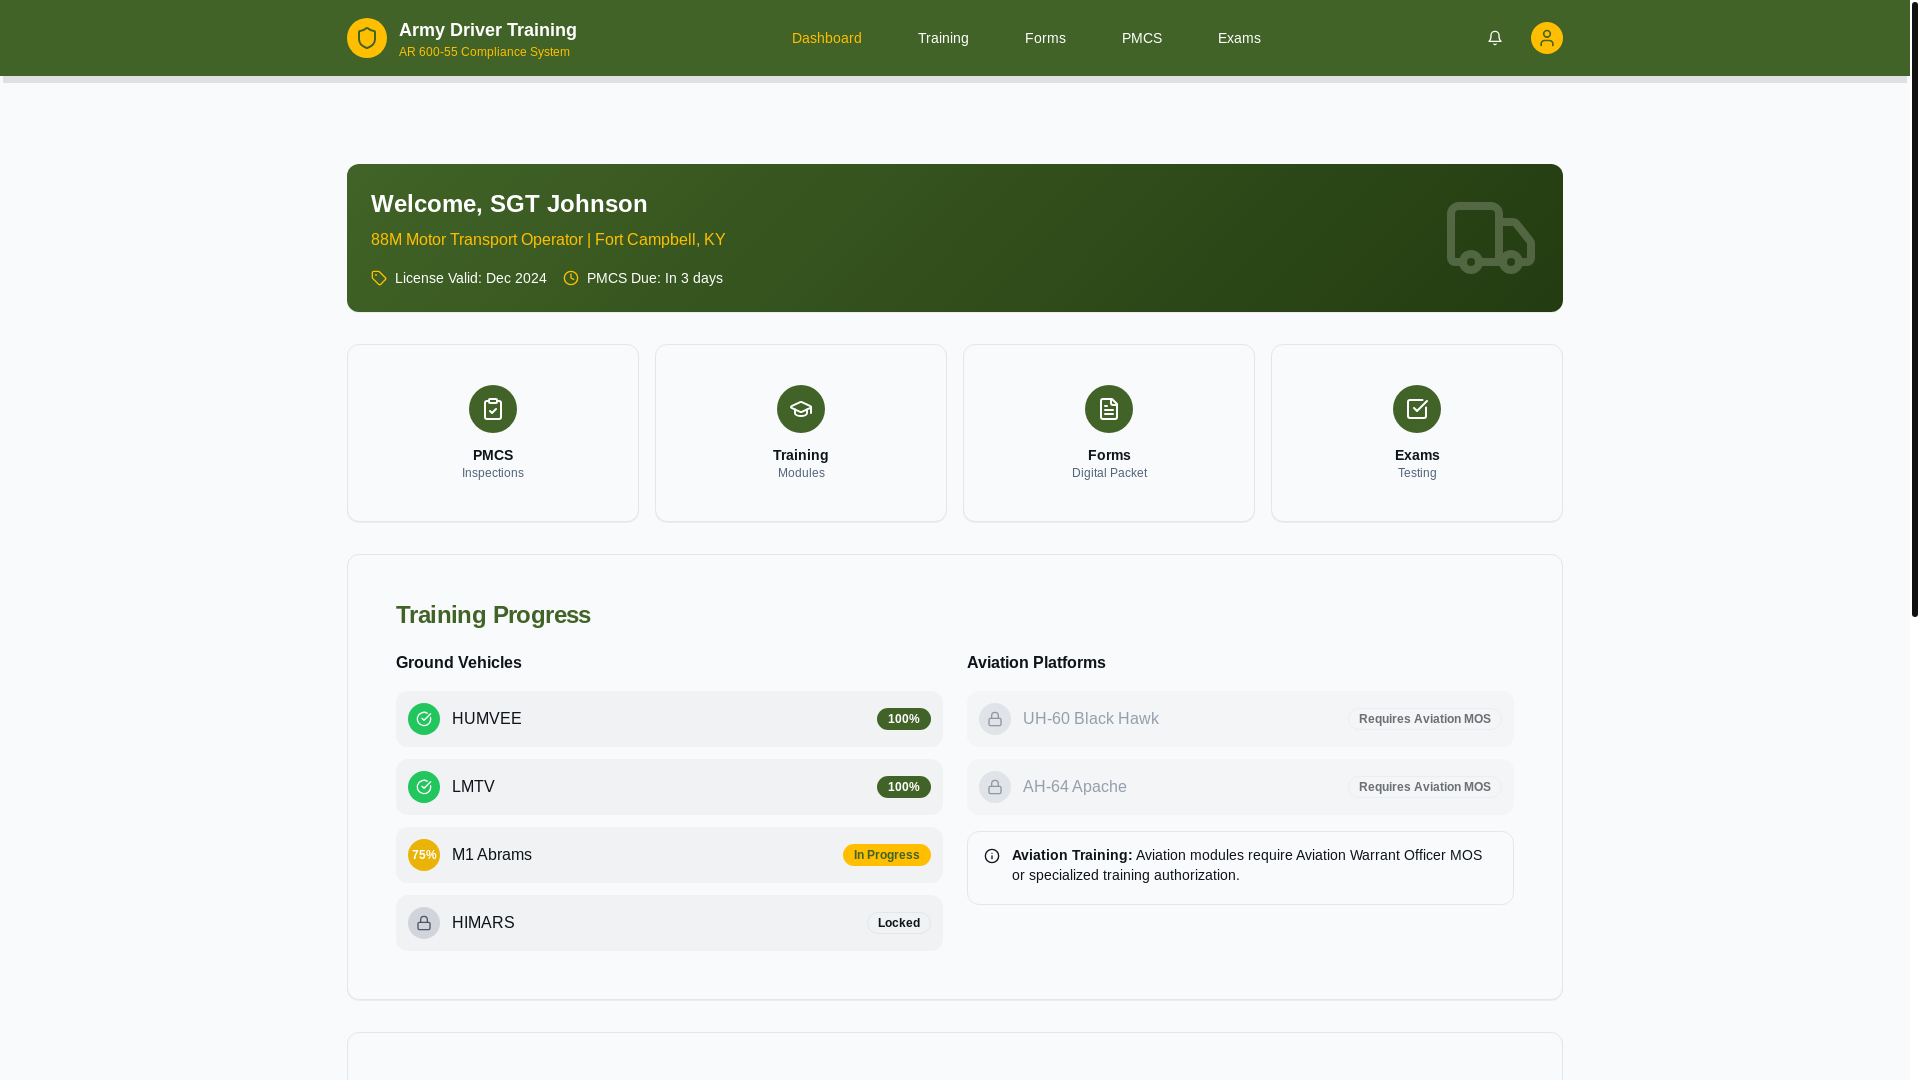Image resolution: width=1920 pixels, height=1080 pixels.
Task: Open the Training nav item
Action: click(943, 38)
